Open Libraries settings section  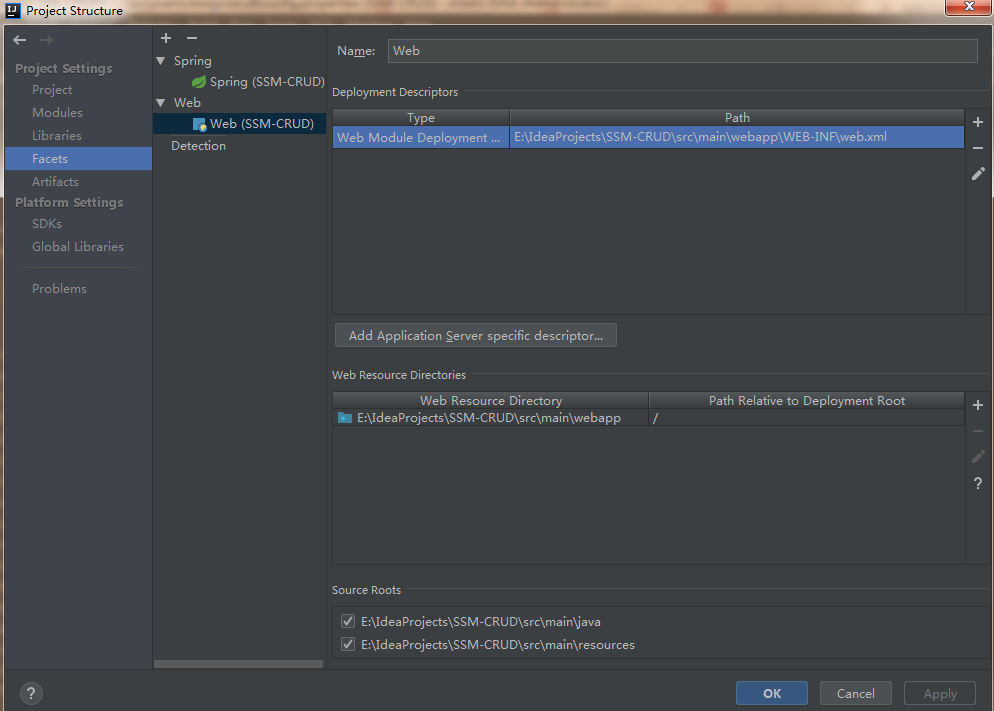click(57, 136)
